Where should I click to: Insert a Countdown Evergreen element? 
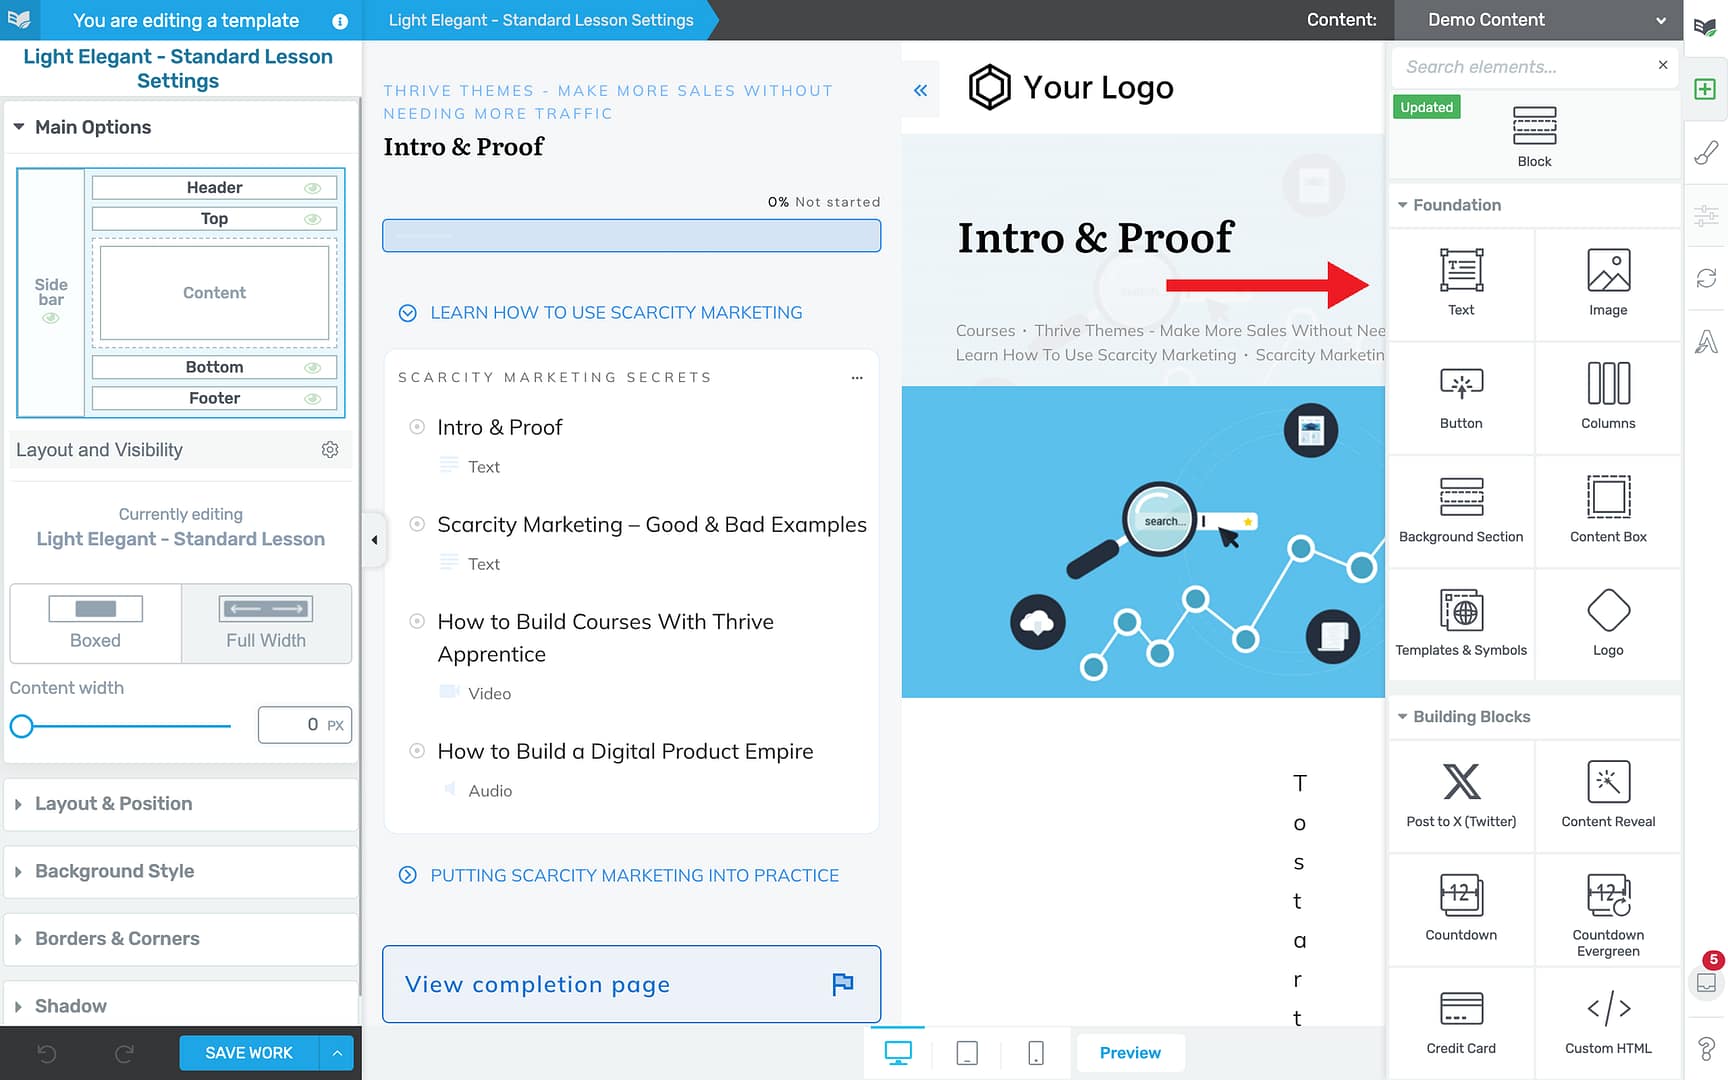point(1607,910)
